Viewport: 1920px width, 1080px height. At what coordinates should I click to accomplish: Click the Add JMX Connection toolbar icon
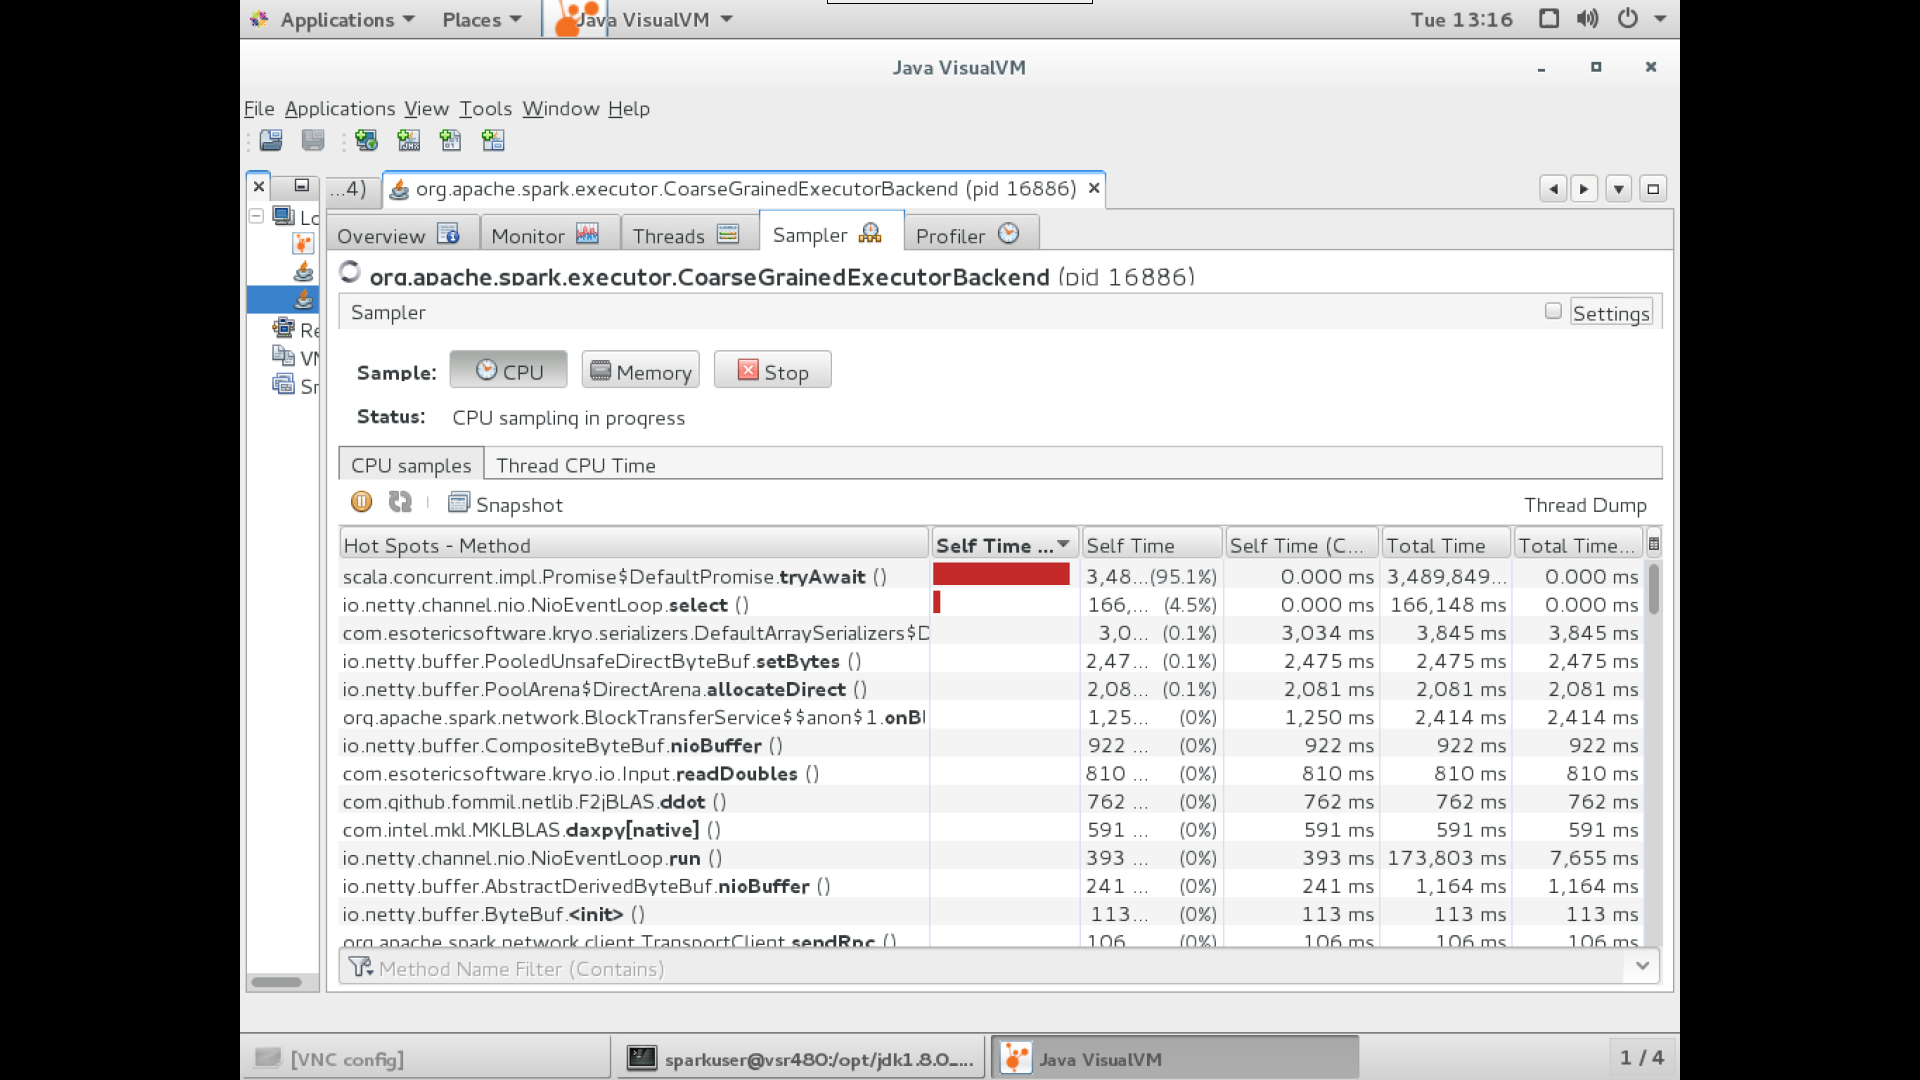click(408, 140)
